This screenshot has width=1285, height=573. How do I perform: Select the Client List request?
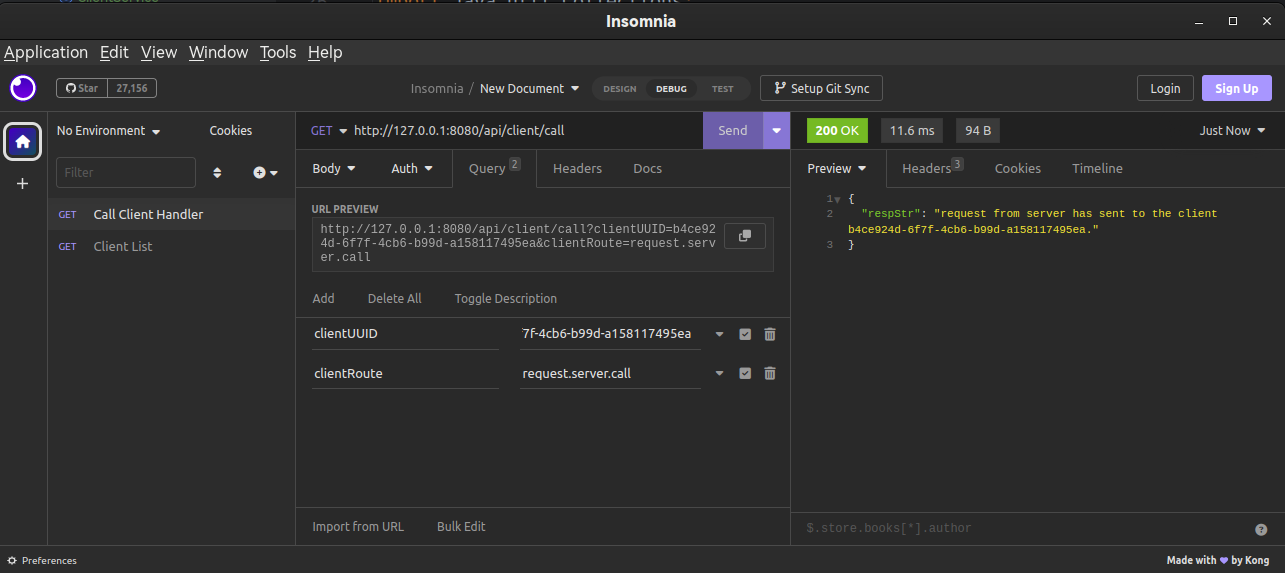tap(171, 246)
